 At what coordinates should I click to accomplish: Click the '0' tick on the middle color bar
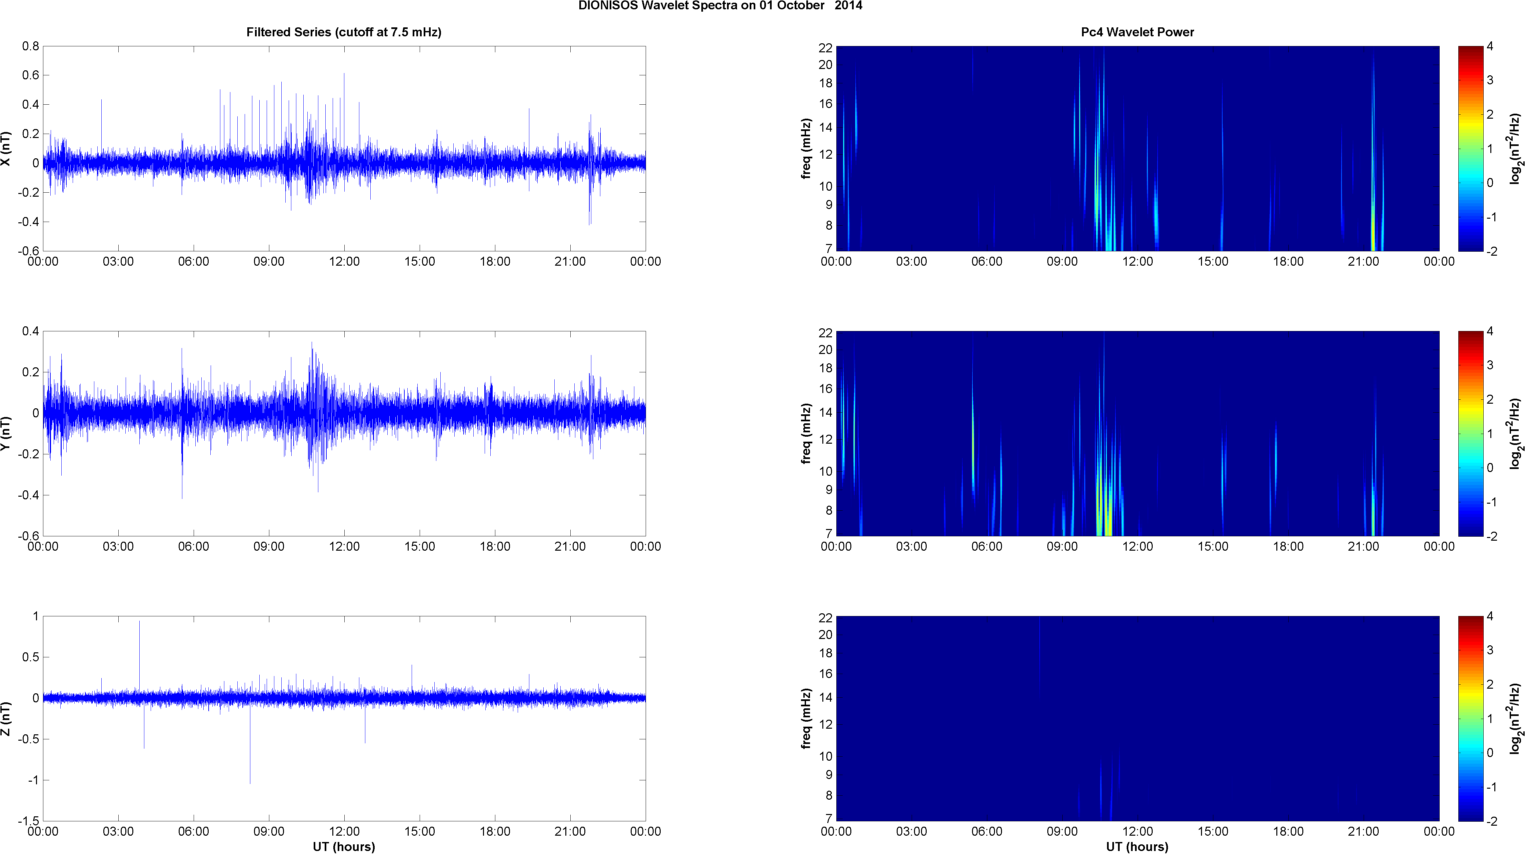[x=1490, y=468]
